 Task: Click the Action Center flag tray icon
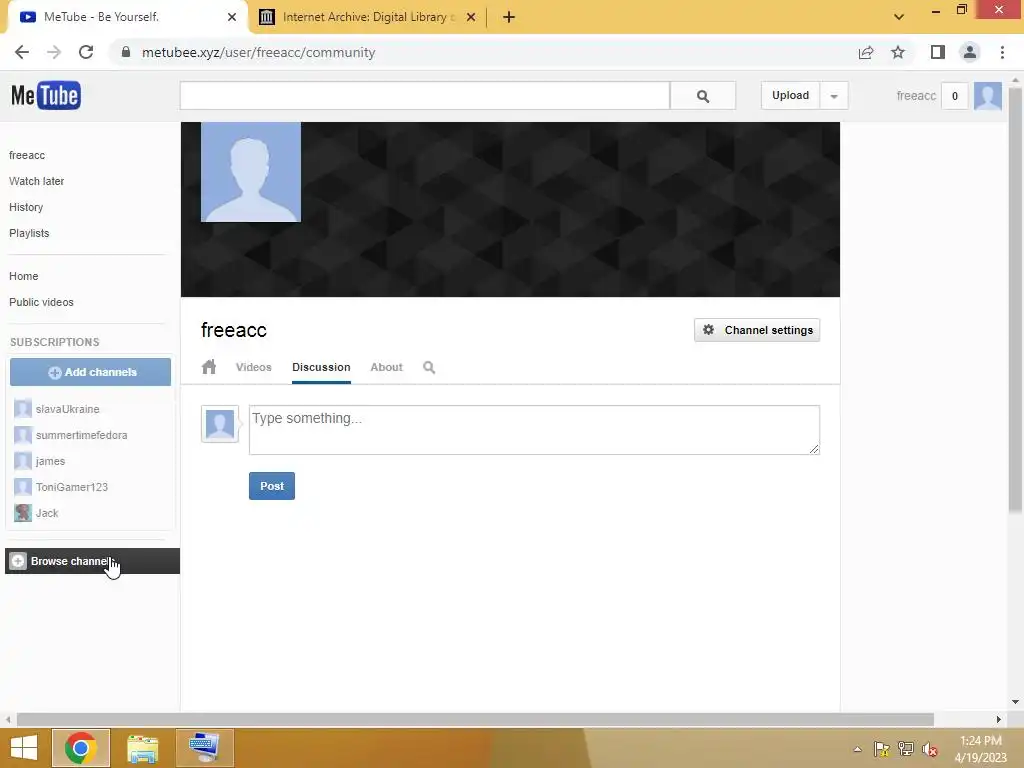point(882,749)
